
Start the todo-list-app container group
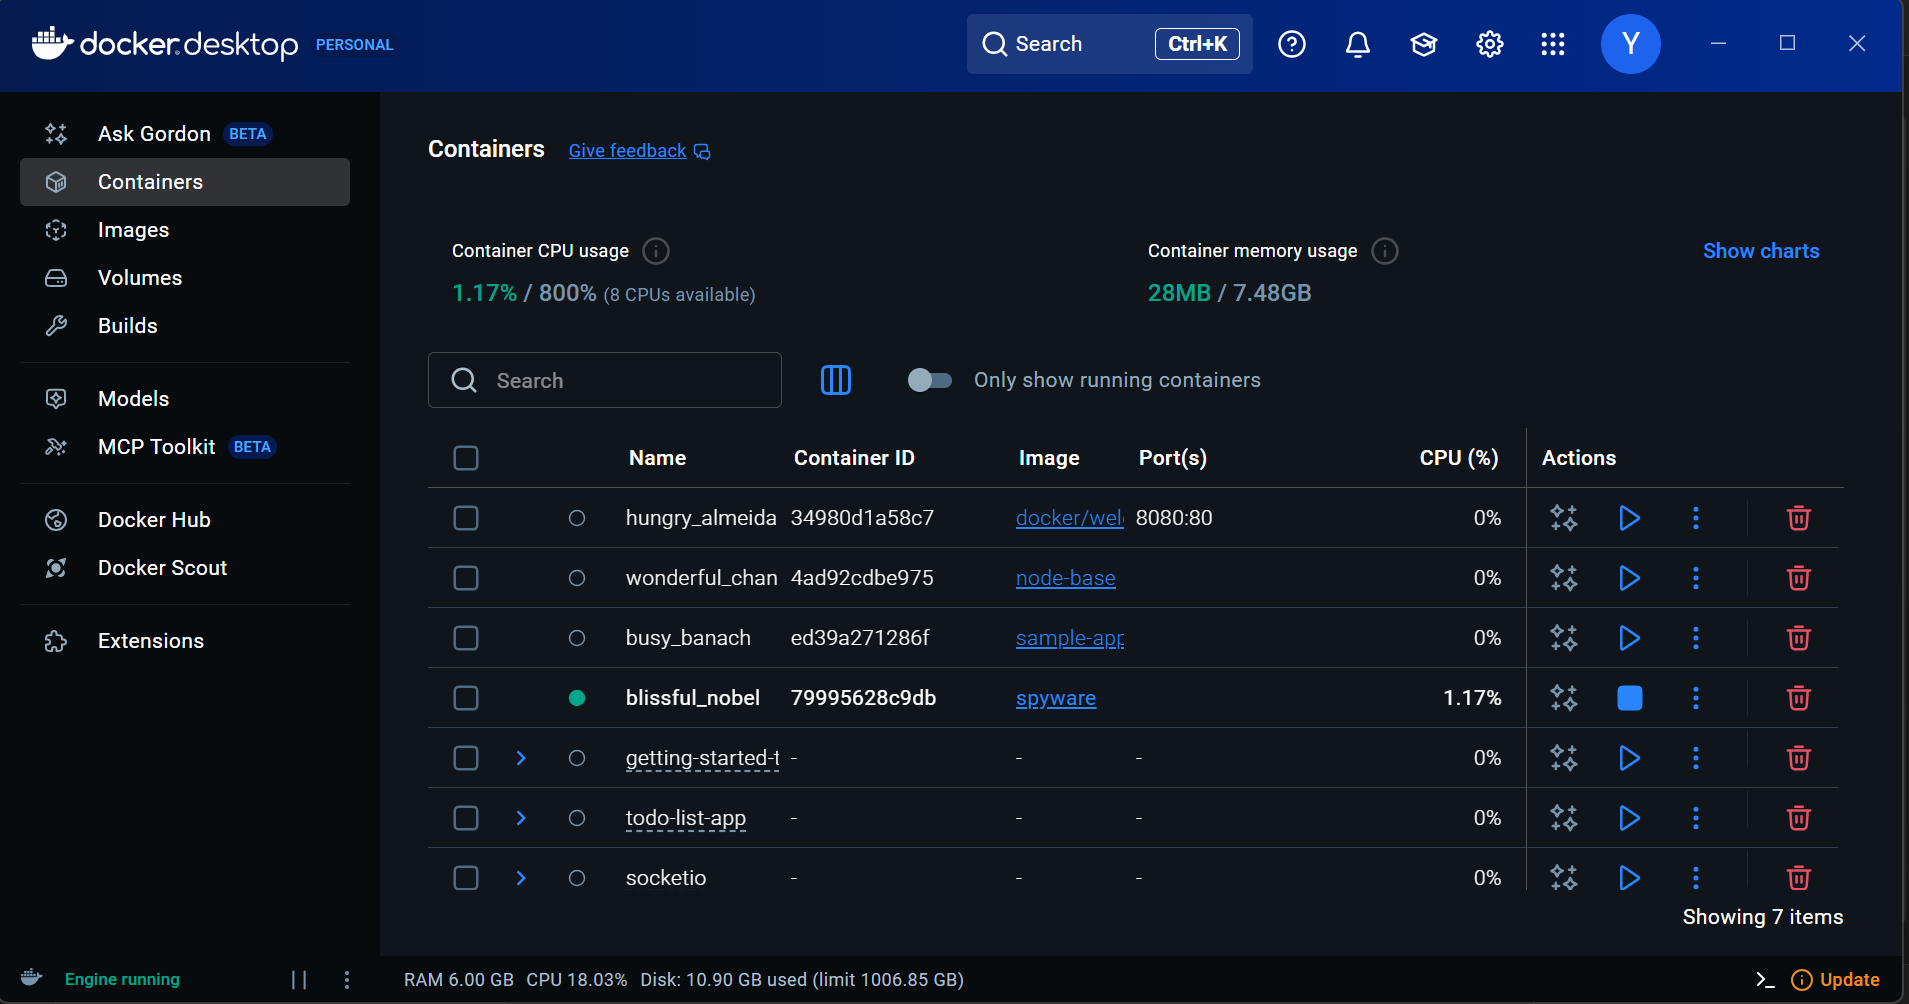coord(1629,818)
